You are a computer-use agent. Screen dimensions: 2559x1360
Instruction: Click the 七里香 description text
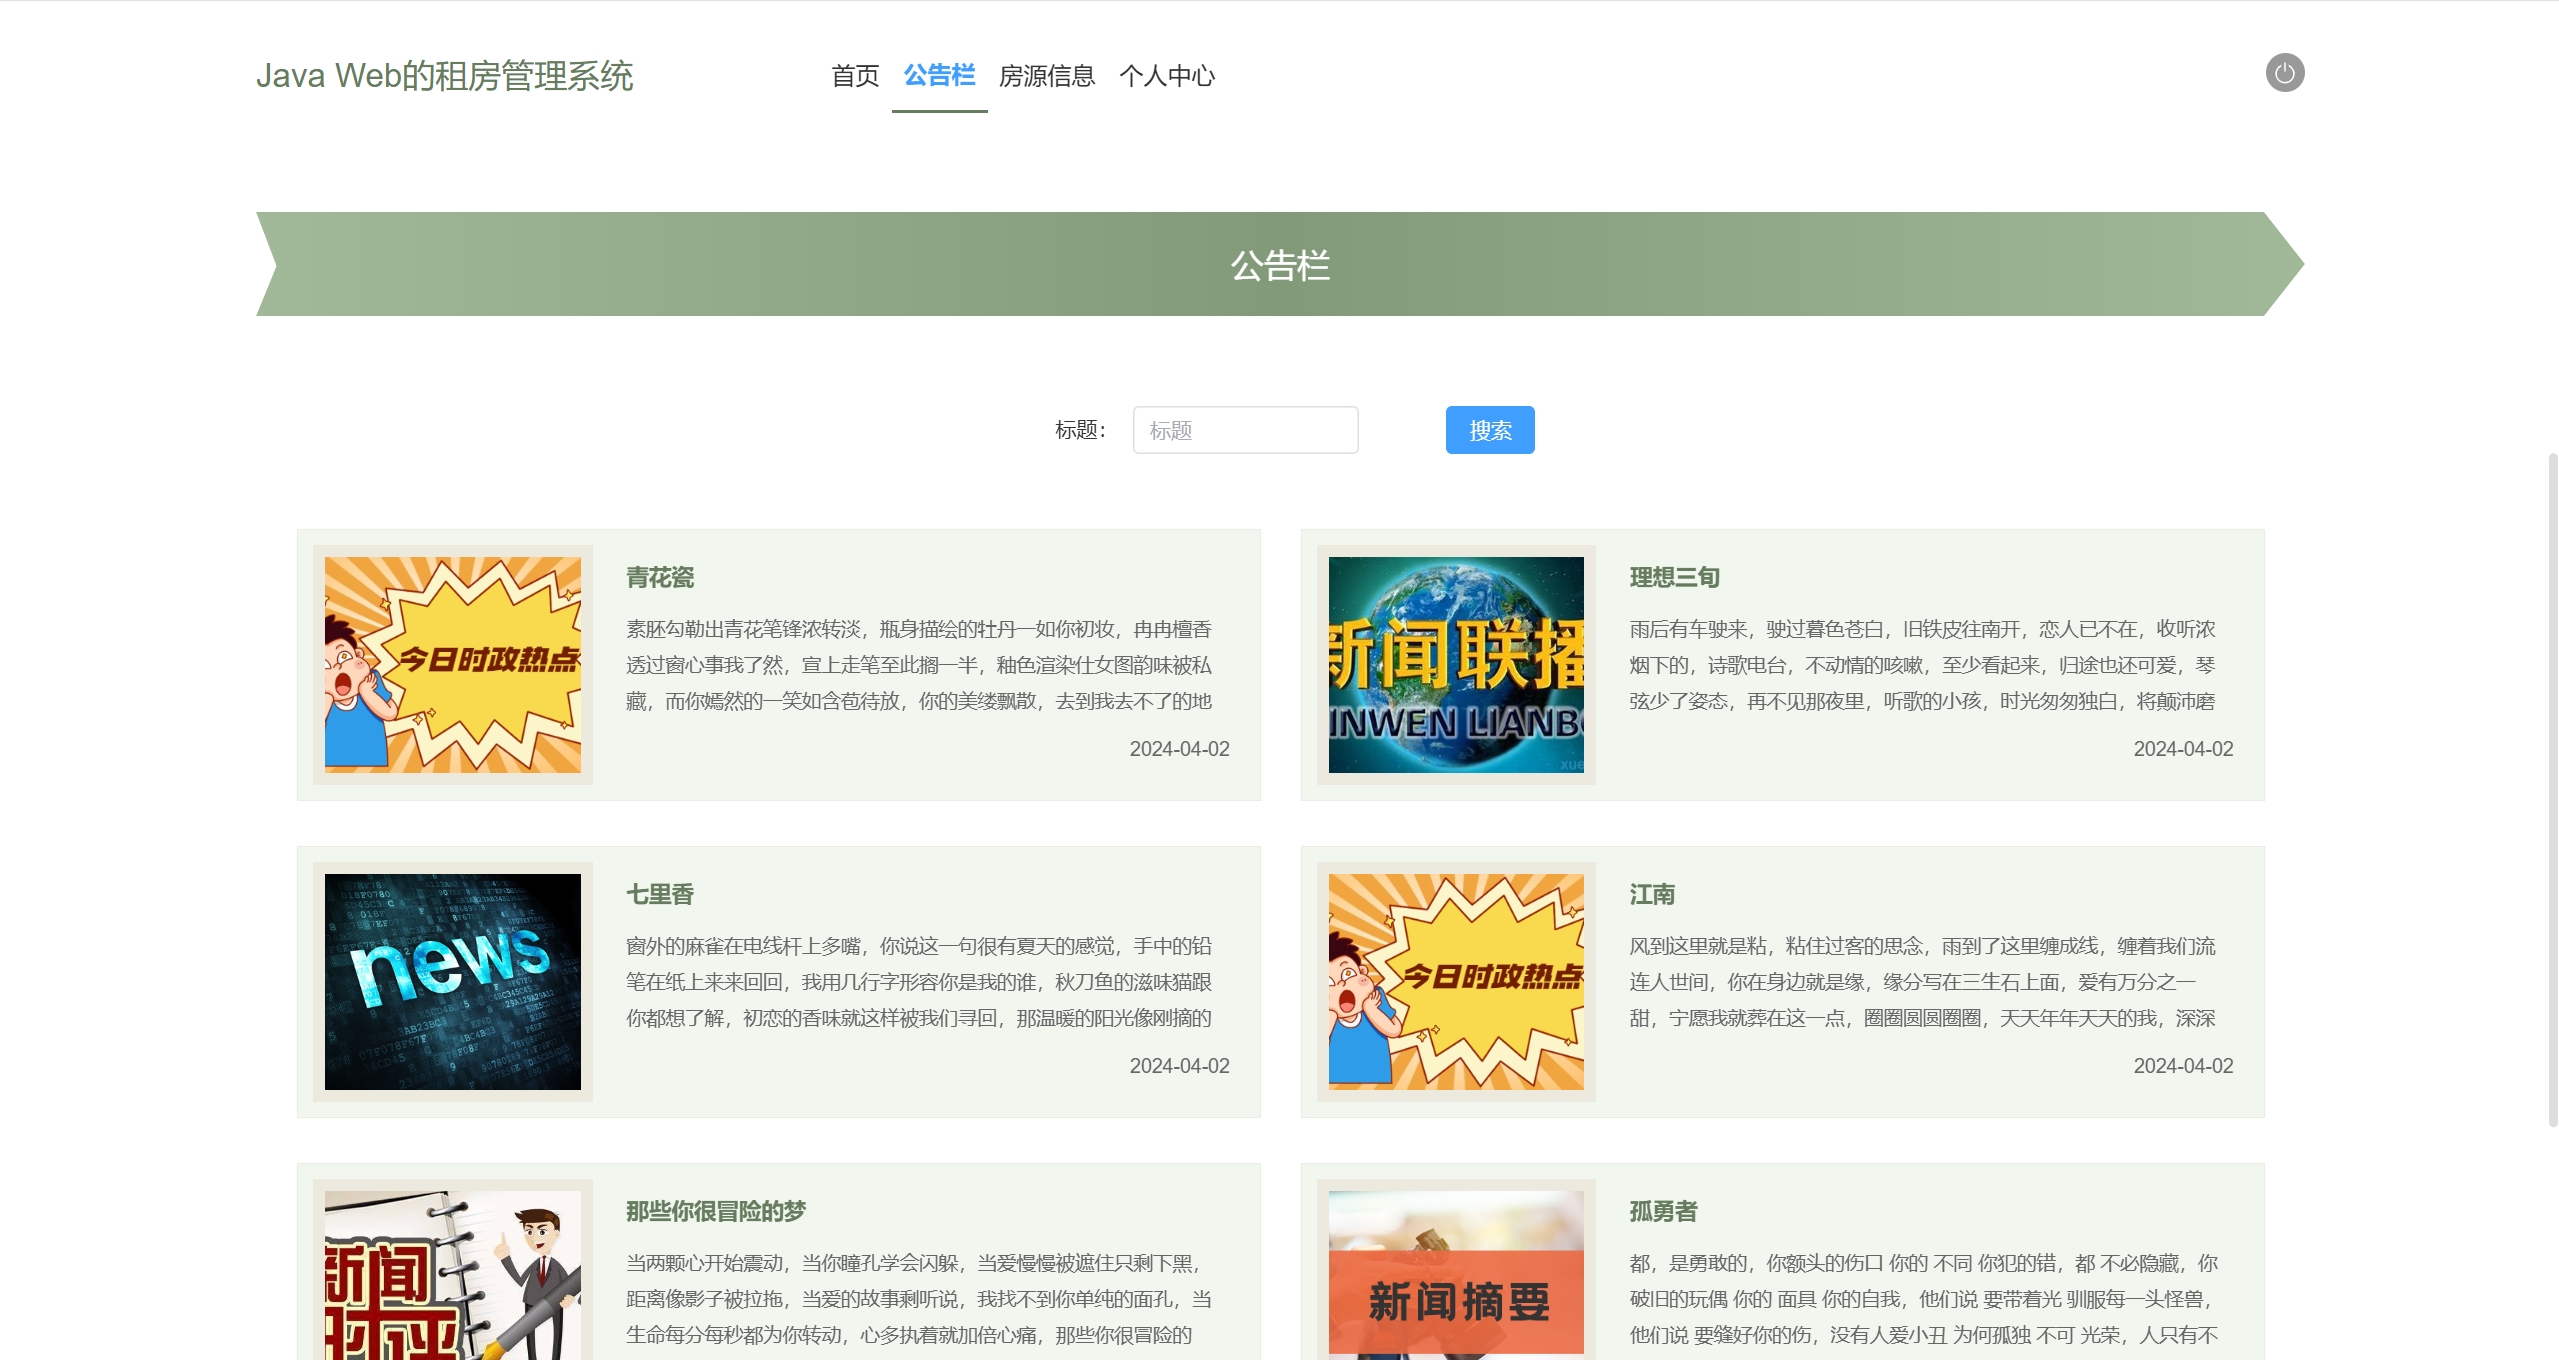click(919, 982)
